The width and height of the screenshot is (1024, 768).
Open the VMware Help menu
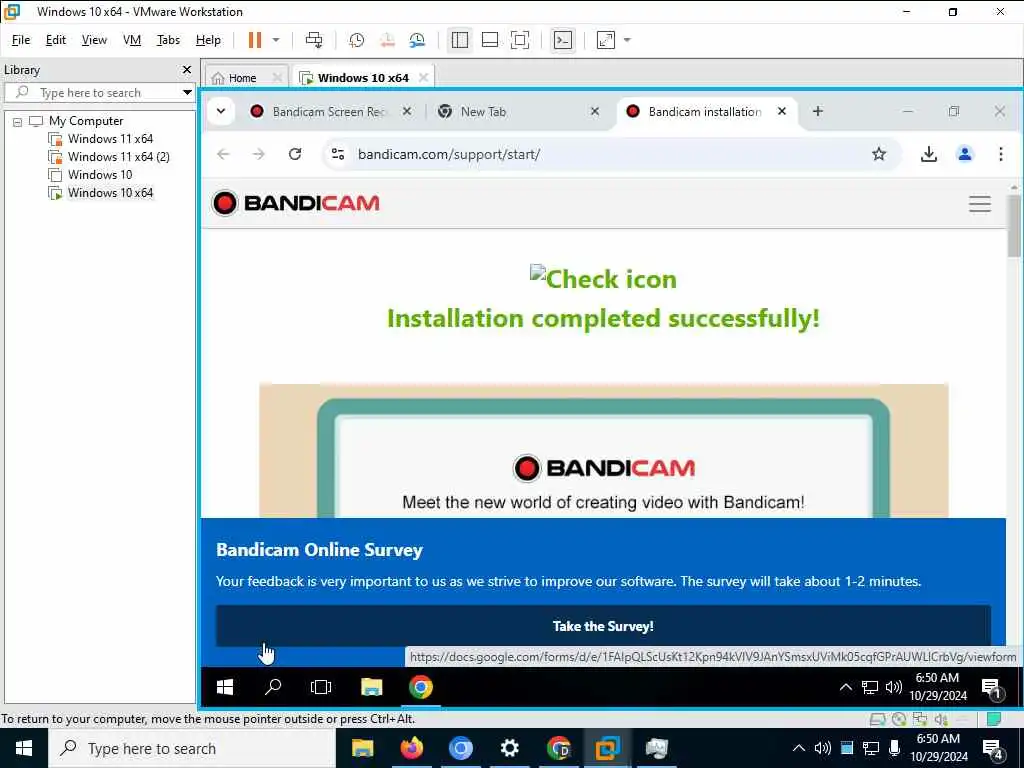tap(208, 40)
